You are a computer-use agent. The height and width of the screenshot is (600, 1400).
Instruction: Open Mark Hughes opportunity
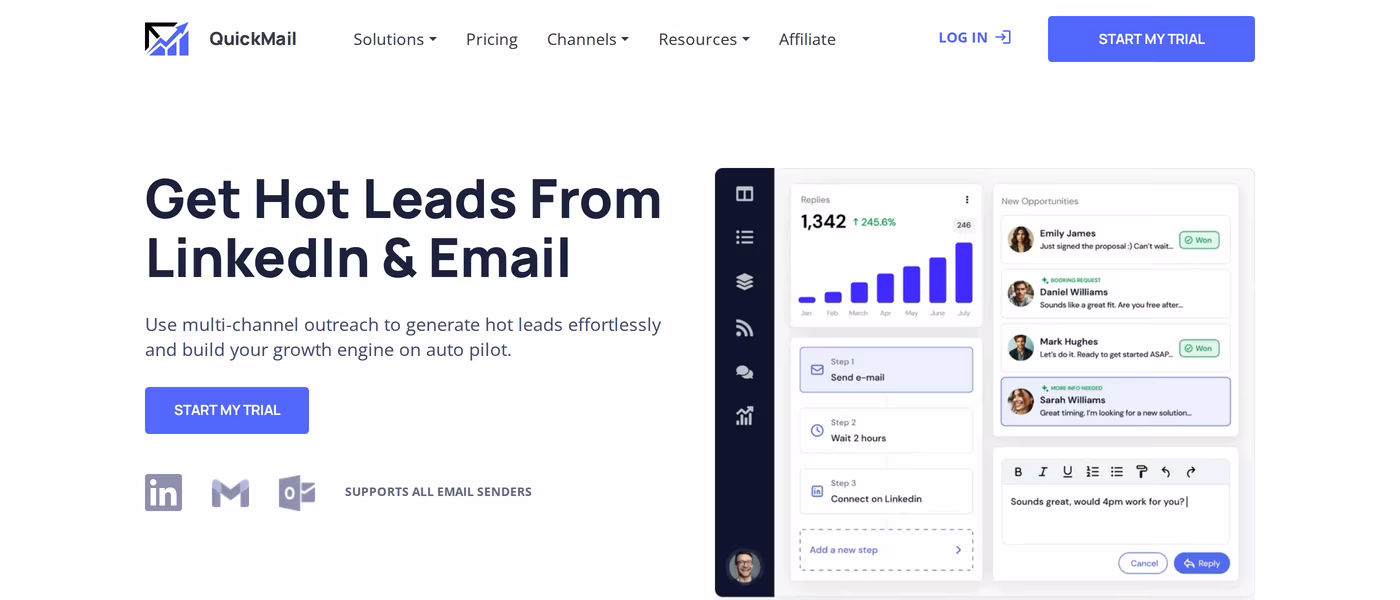coord(1116,347)
